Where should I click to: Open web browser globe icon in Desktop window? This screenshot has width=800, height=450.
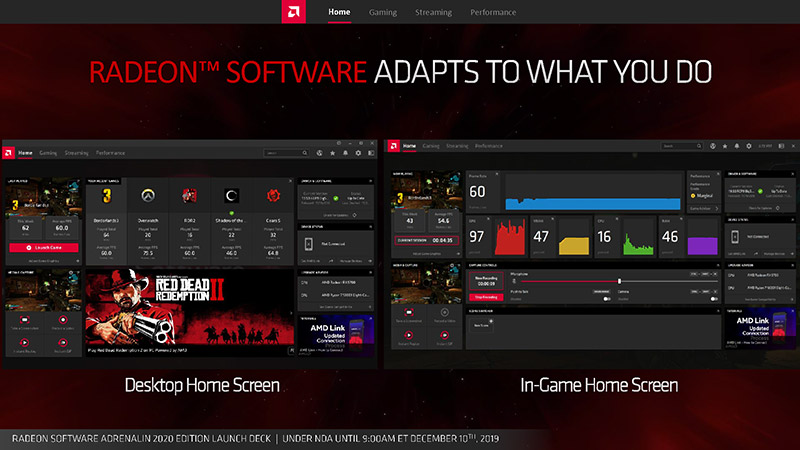pyautogui.click(x=319, y=153)
